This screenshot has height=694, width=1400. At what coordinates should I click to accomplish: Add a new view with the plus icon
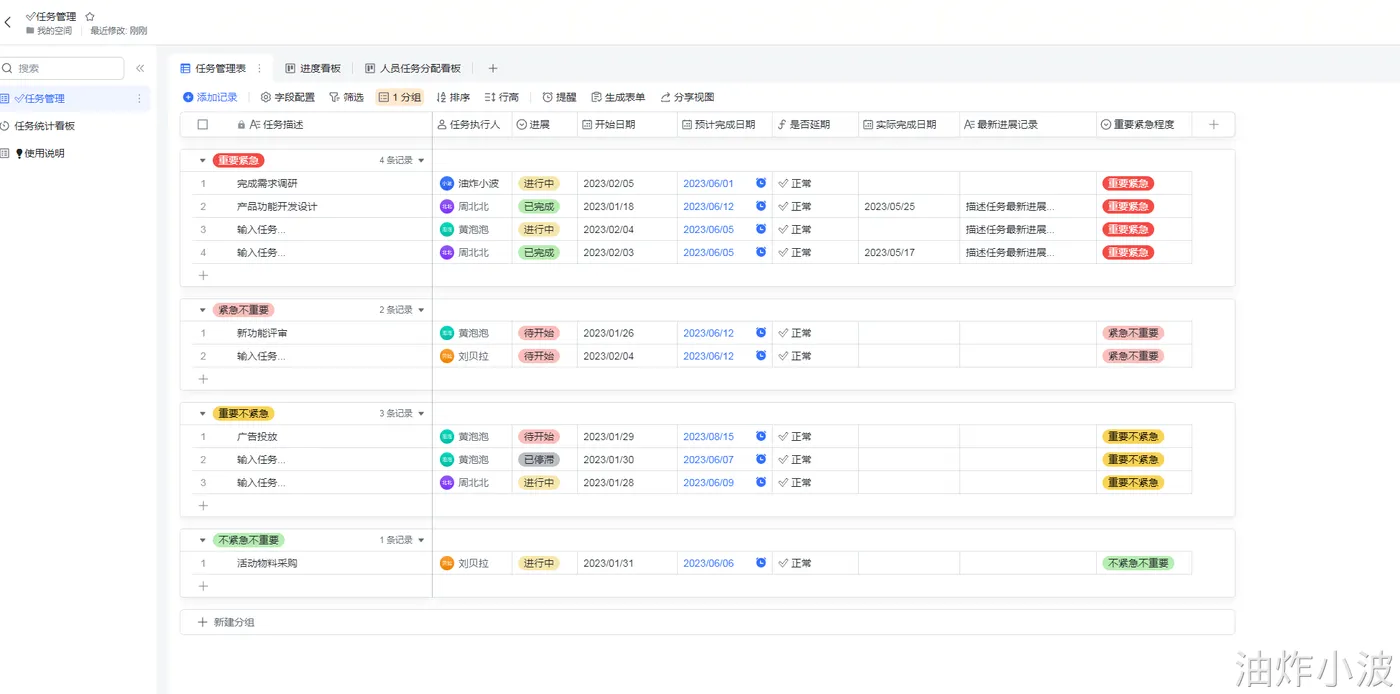tap(493, 68)
